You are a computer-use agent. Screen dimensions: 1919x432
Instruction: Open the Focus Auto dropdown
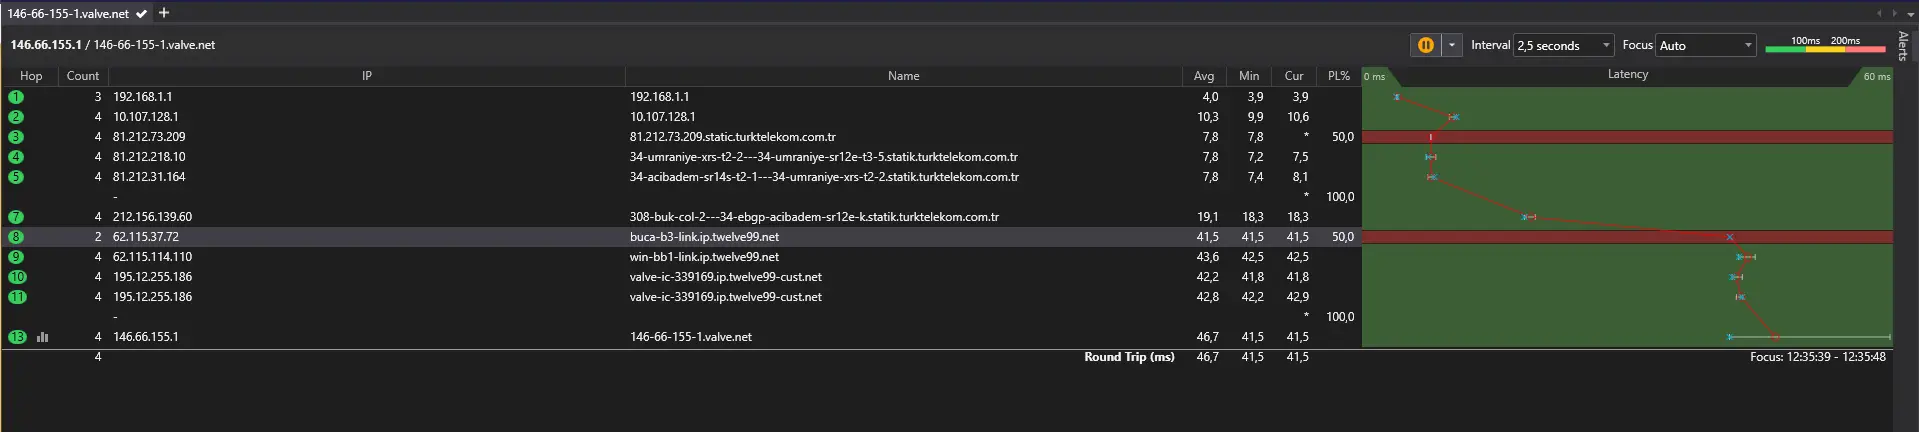(x=1706, y=45)
